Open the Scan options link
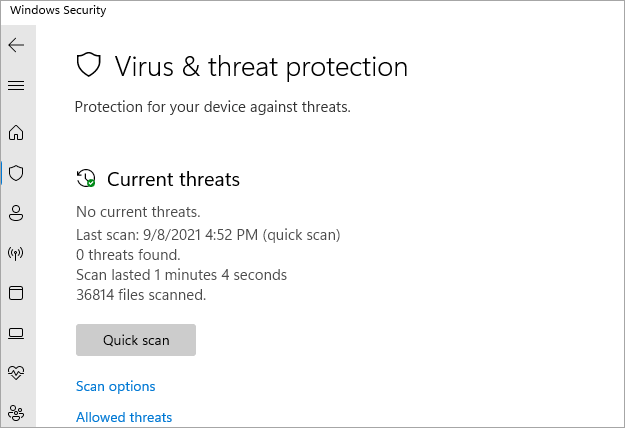 [x=116, y=386]
